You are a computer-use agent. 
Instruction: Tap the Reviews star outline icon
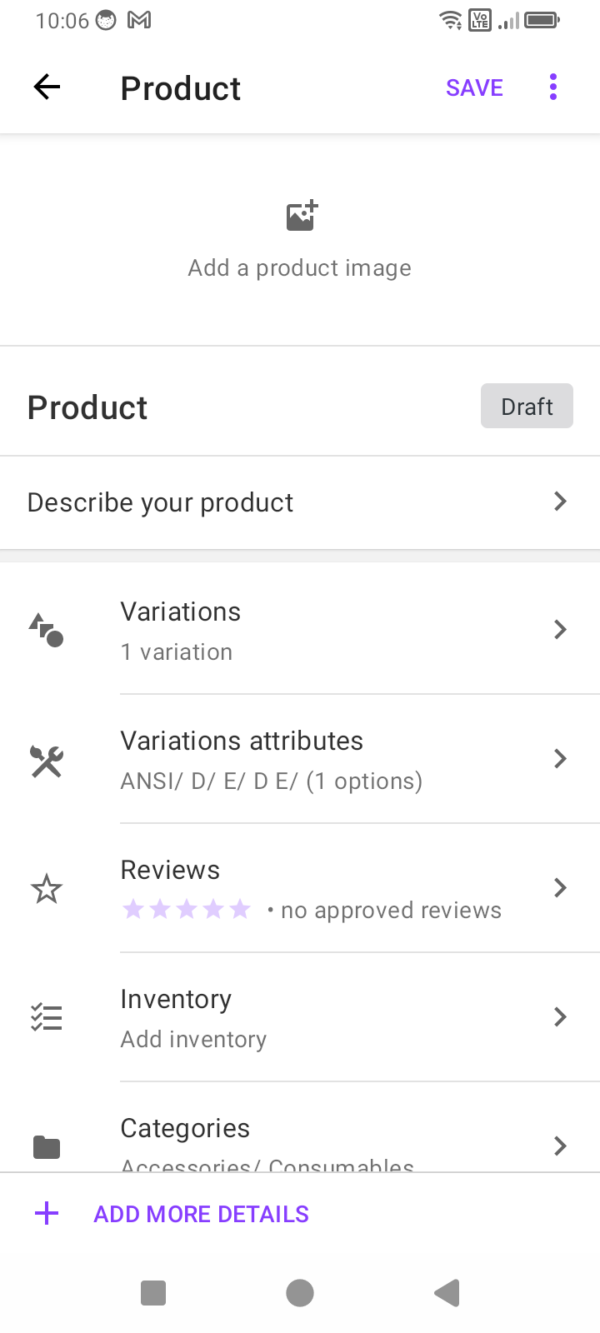[x=46, y=889]
